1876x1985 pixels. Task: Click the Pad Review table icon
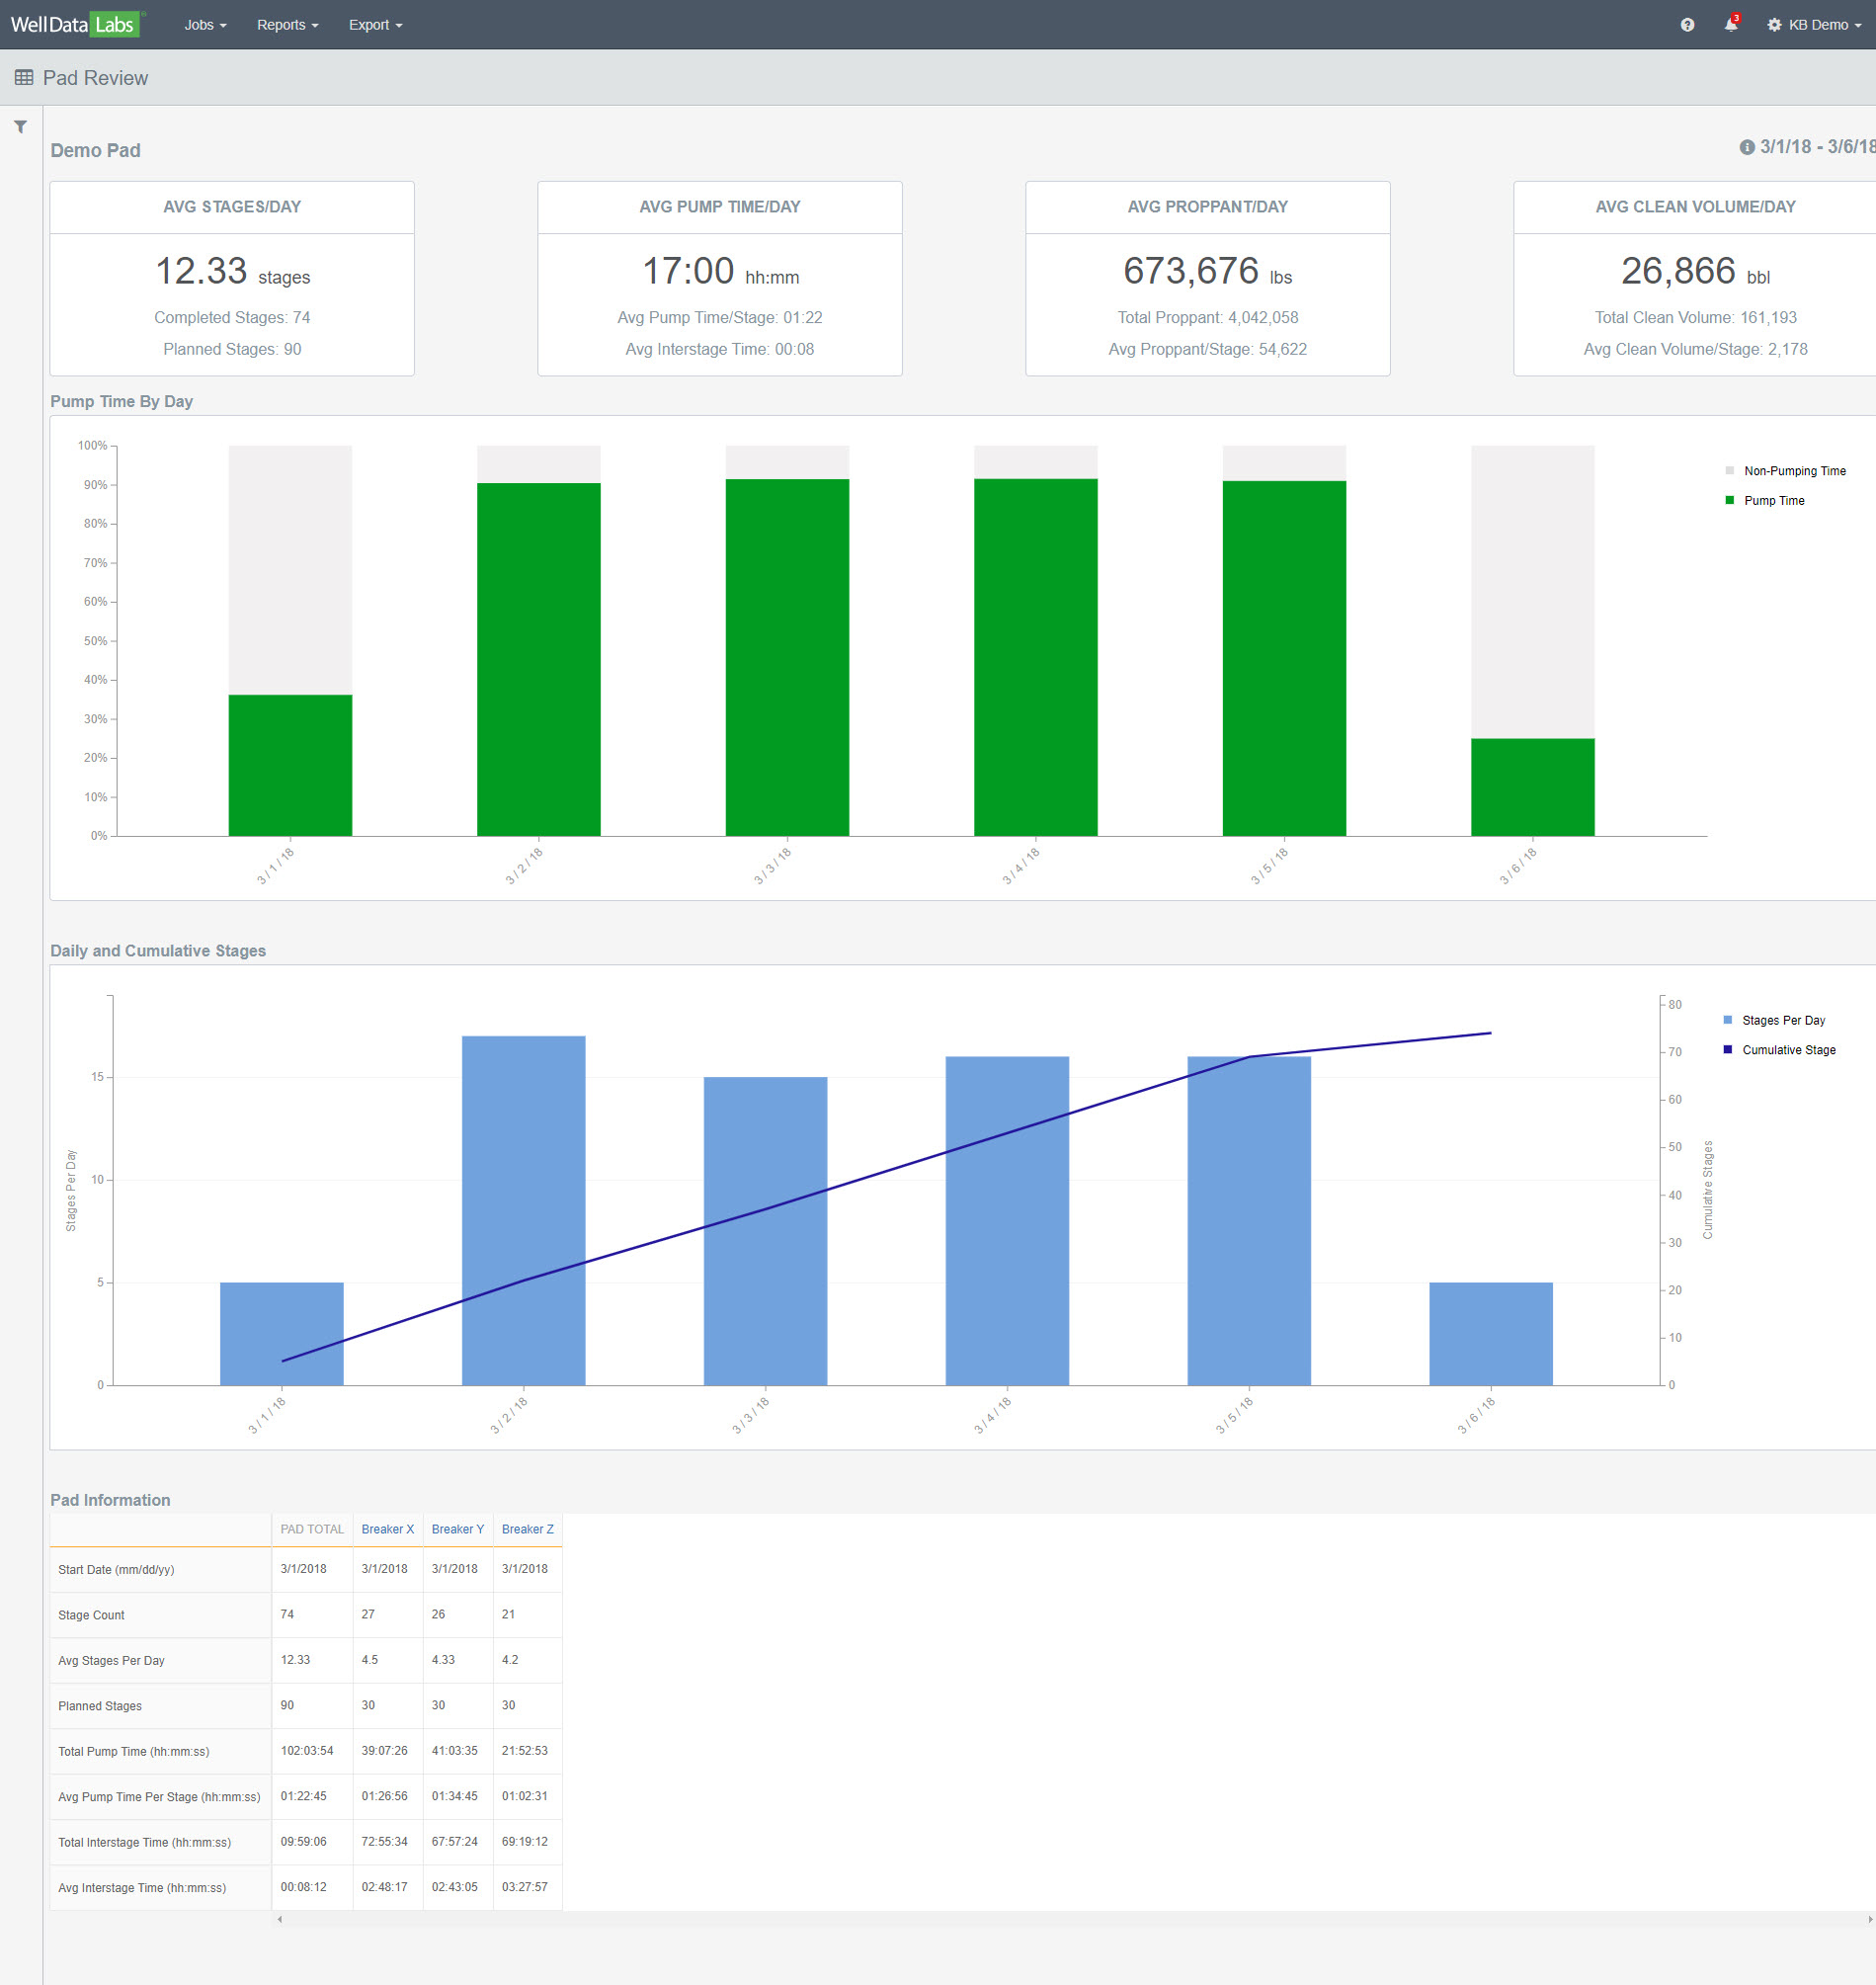(x=24, y=78)
